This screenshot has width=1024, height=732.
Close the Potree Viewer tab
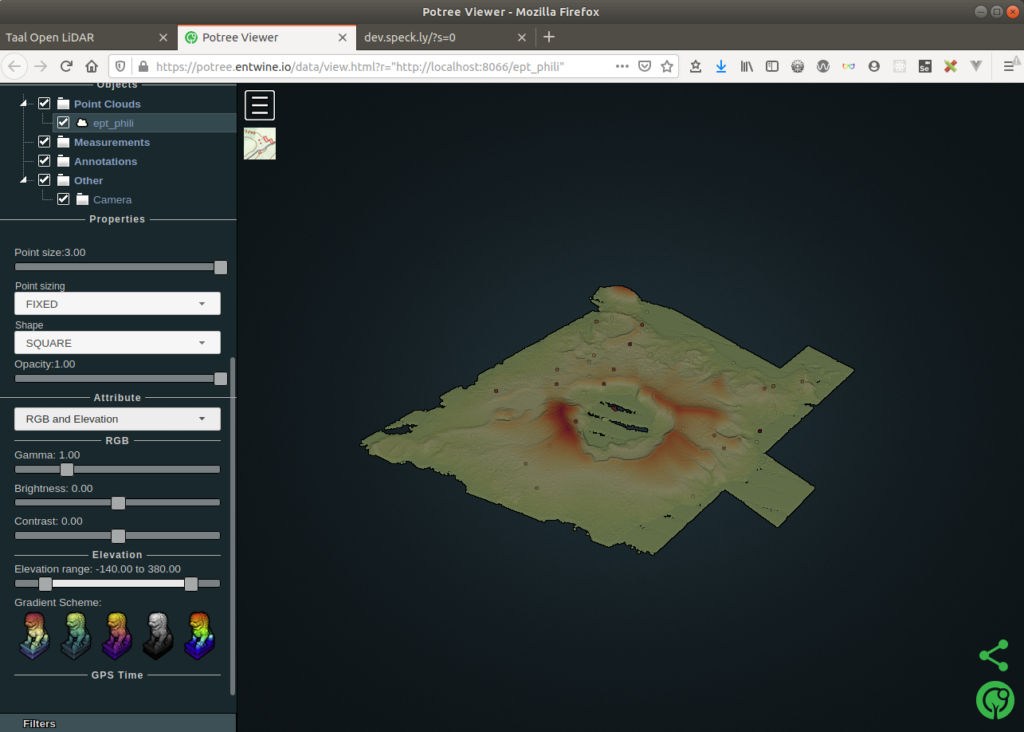342,37
